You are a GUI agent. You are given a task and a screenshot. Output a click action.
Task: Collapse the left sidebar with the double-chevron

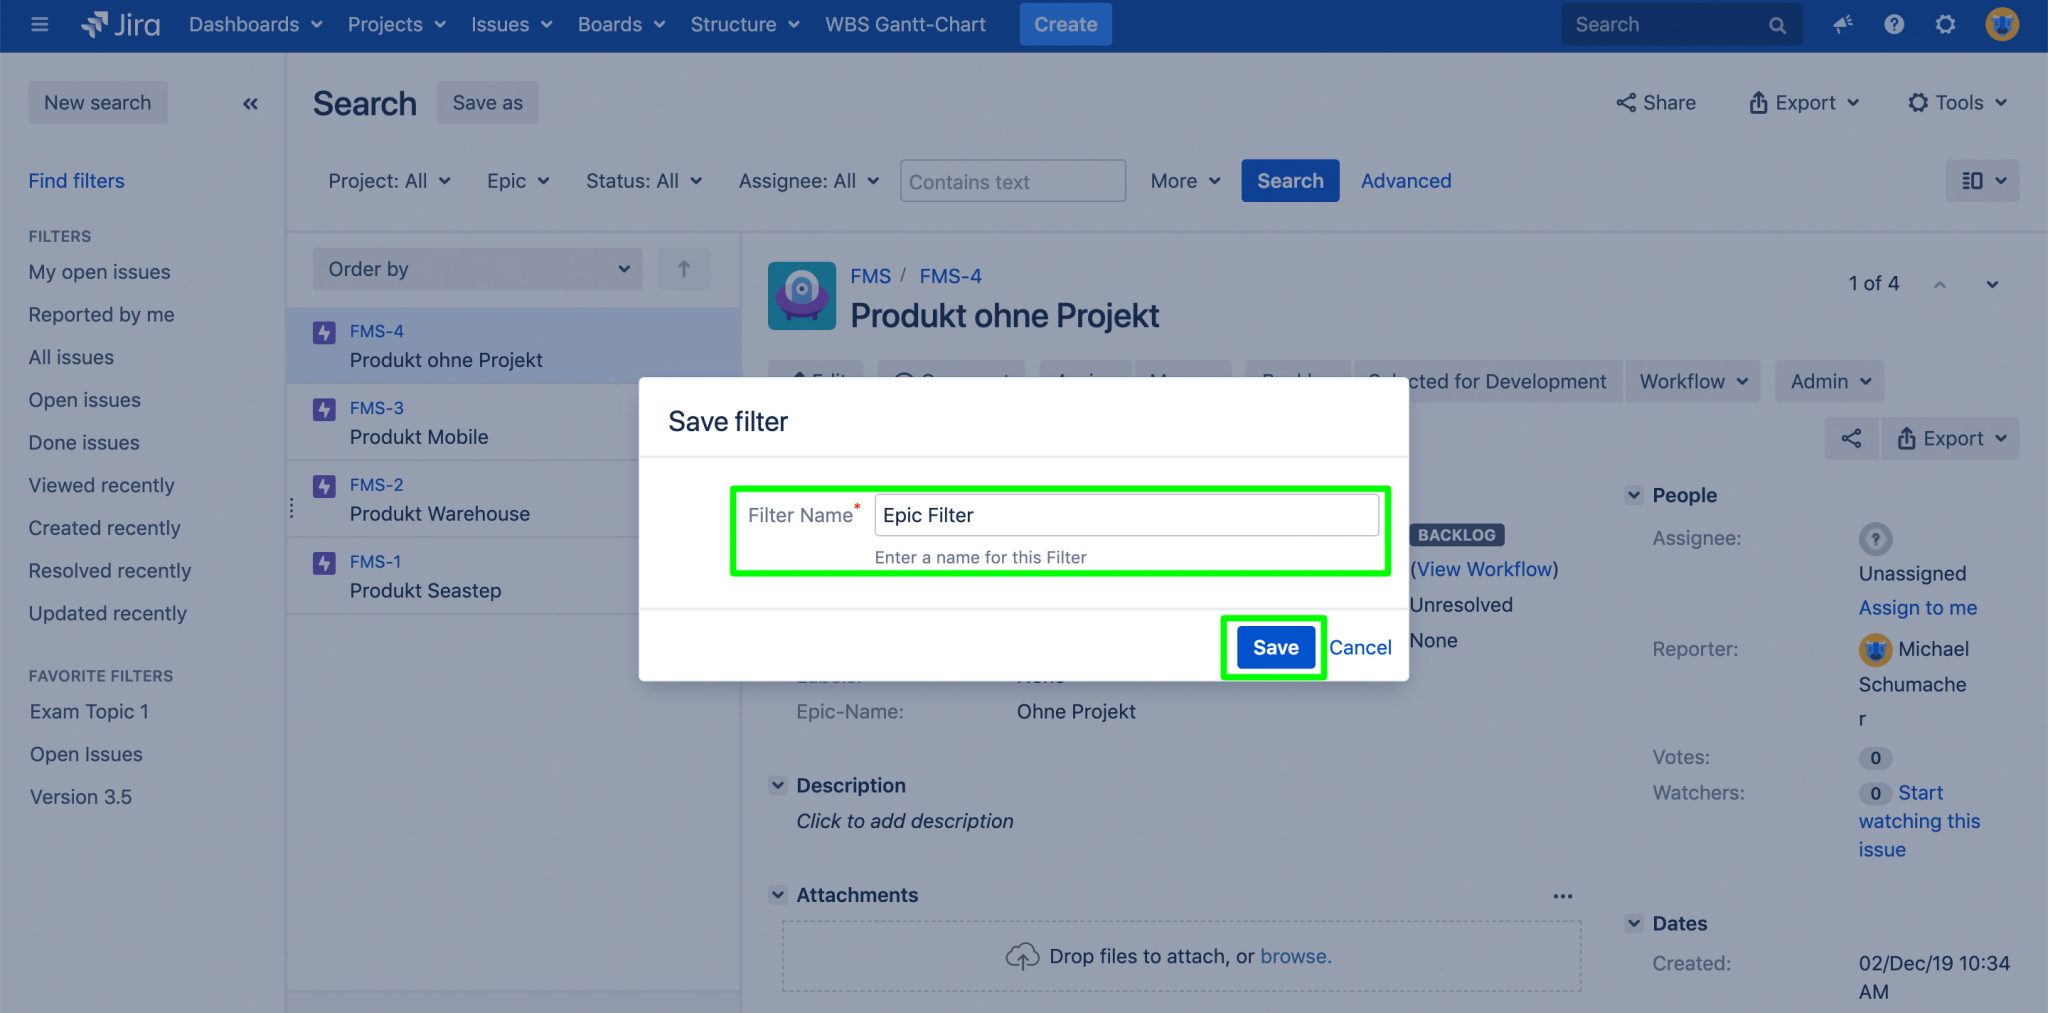pos(251,103)
